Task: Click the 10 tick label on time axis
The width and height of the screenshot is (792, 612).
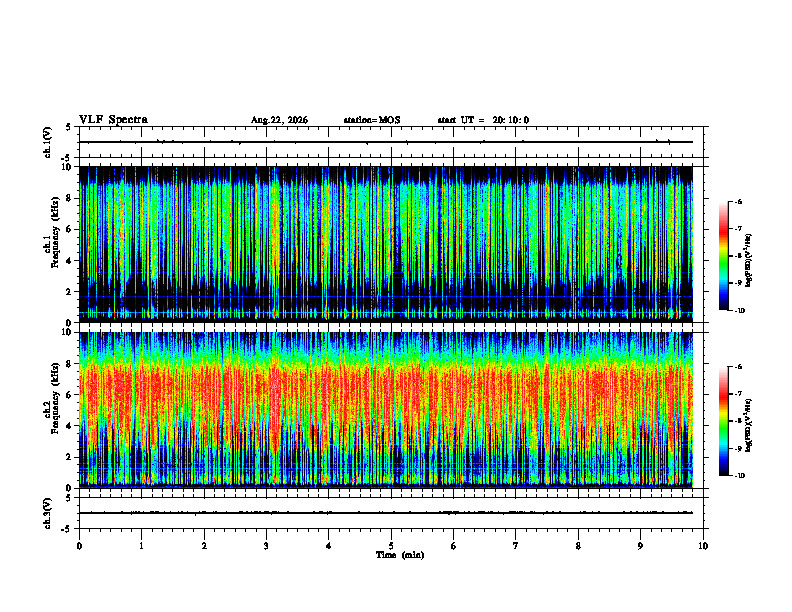Action: click(703, 546)
